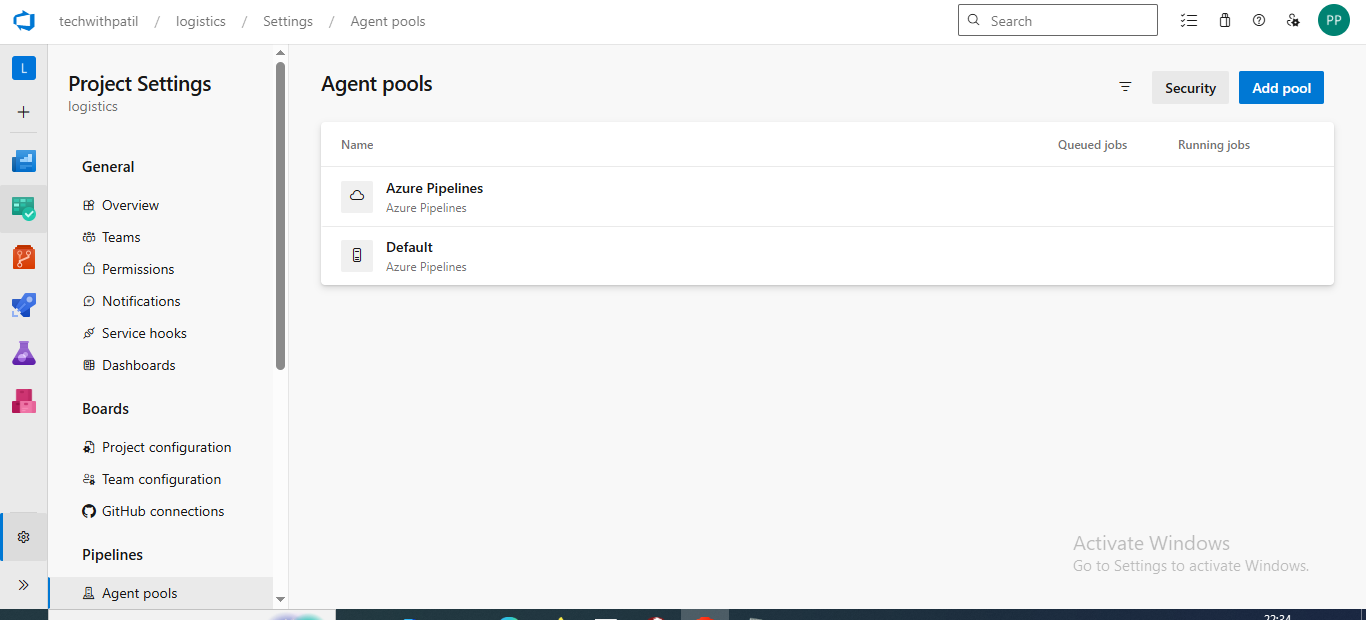Click the settings sidebar scrollbar down arrow
This screenshot has height=620, width=1366.
click(x=280, y=599)
